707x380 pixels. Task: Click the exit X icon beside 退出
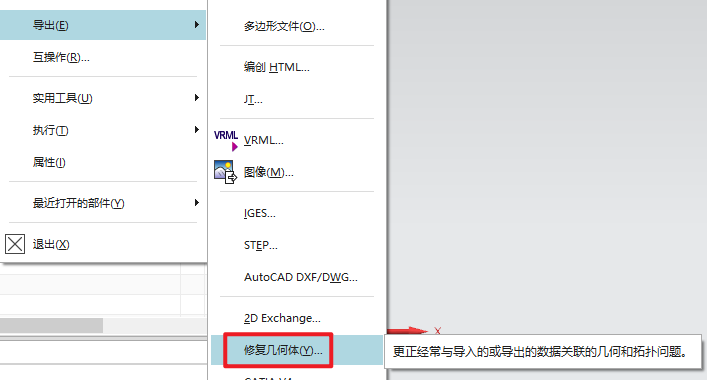coord(15,244)
